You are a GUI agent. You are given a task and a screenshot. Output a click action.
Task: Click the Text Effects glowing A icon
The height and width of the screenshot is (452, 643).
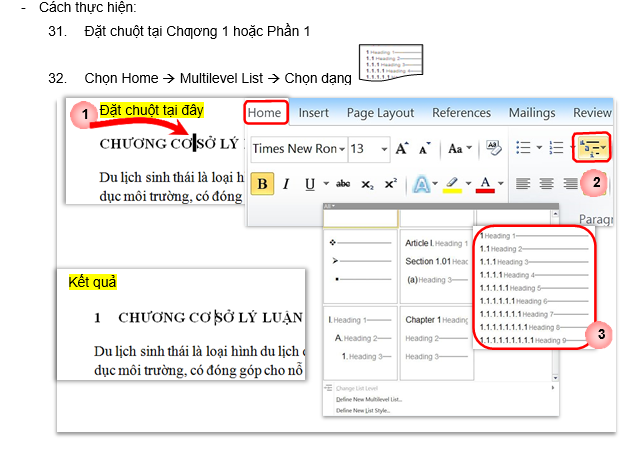pyautogui.click(x=421, y=184)
